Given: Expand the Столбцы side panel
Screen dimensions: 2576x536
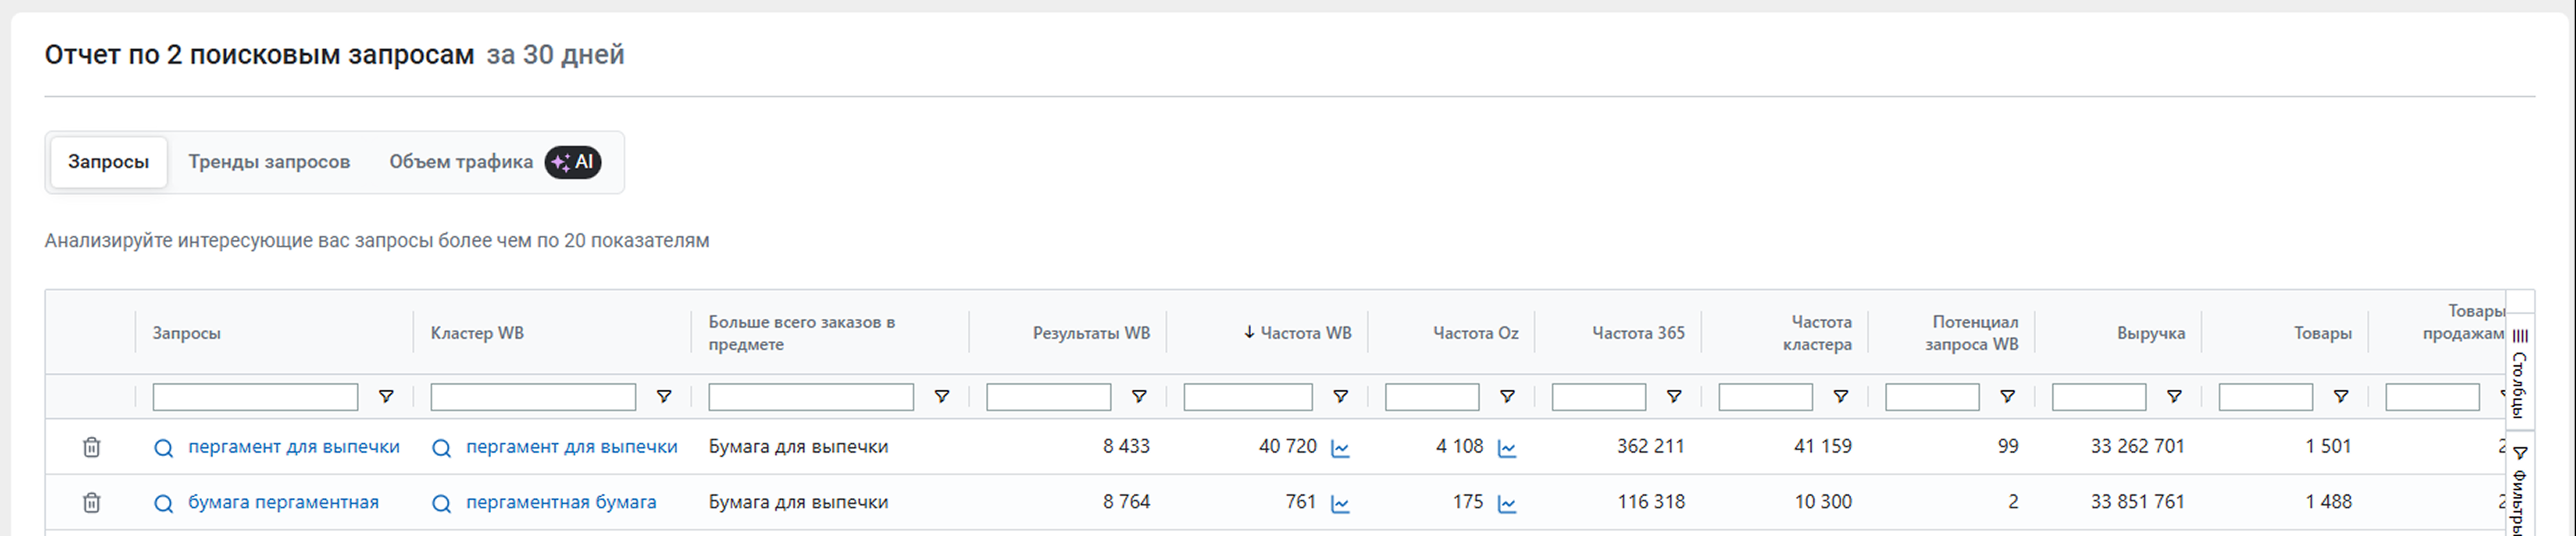Looking at the screenshot, I should [x=2519, y=375].
